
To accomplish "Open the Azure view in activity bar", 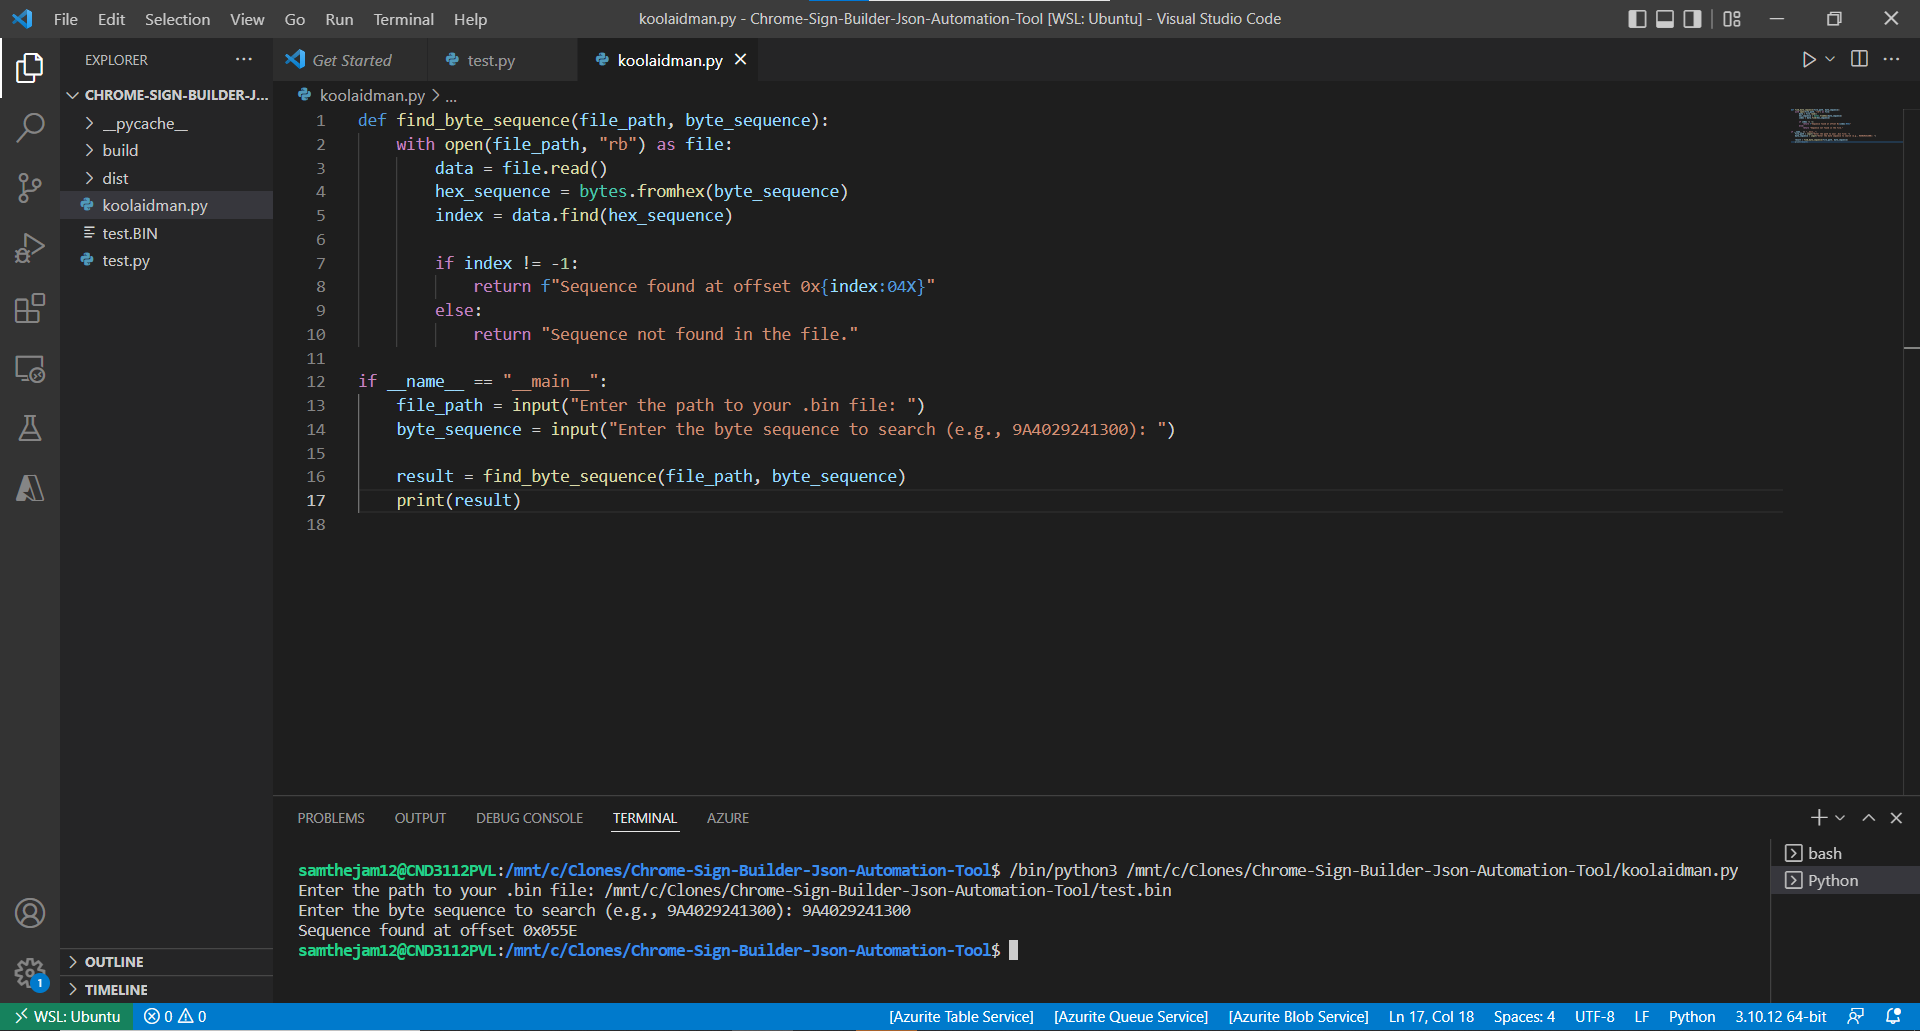I will pos(30,489).
